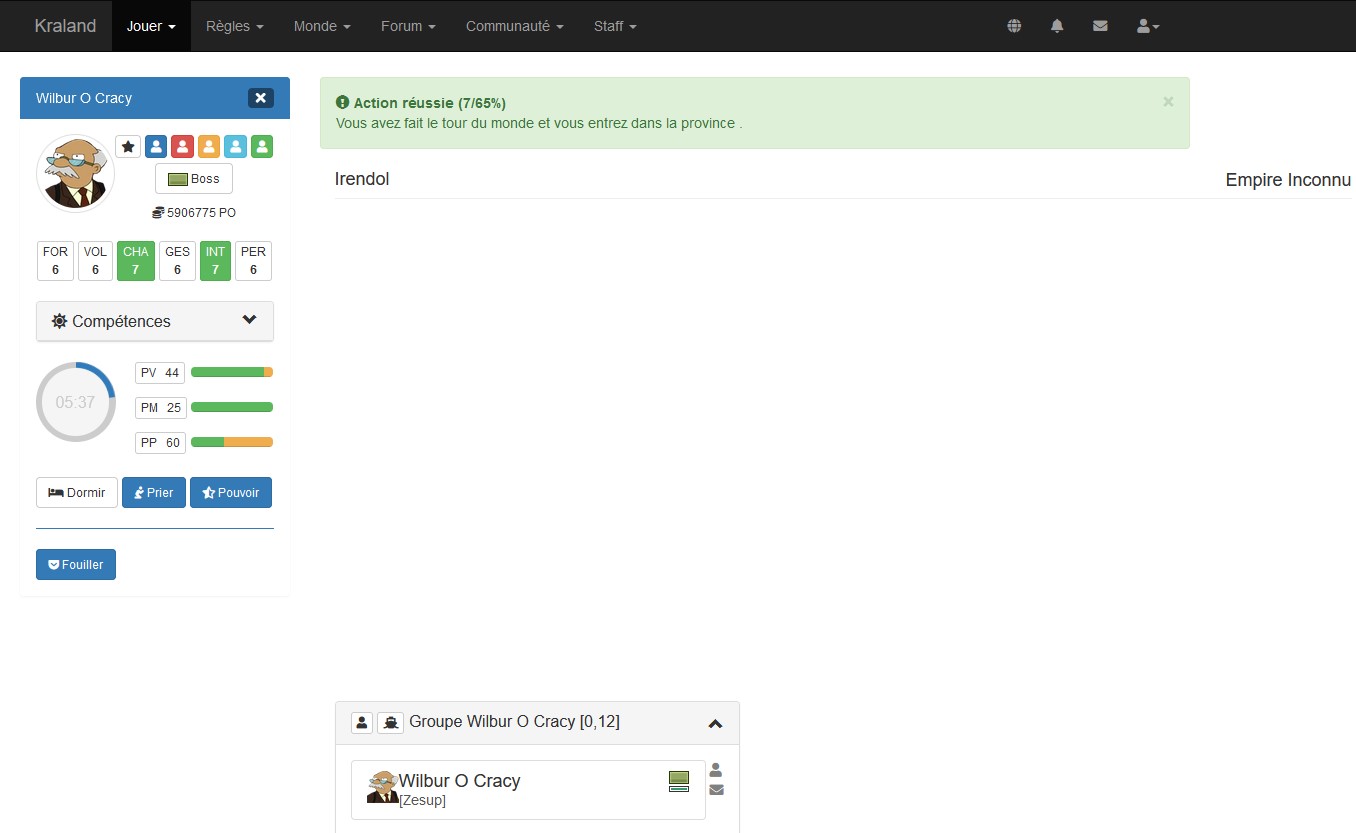1356x833 pixels.
Task: Toggle the FOR stat badge
Action: [x=55, y=261]
